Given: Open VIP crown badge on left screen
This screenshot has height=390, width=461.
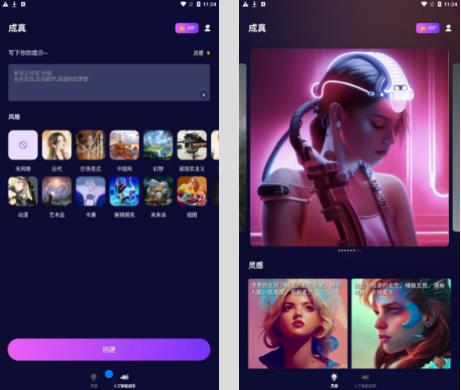Looking at the screenshot, I should click(187, 28).
